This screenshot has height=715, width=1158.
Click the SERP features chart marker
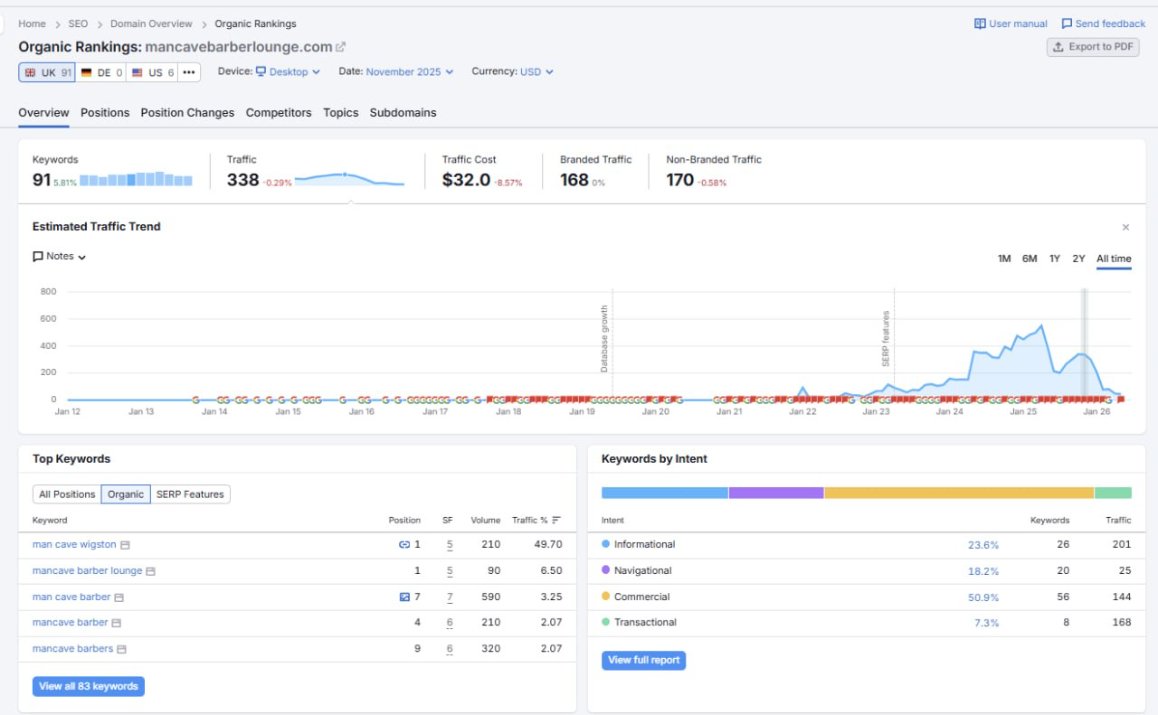tap(885, 338)
